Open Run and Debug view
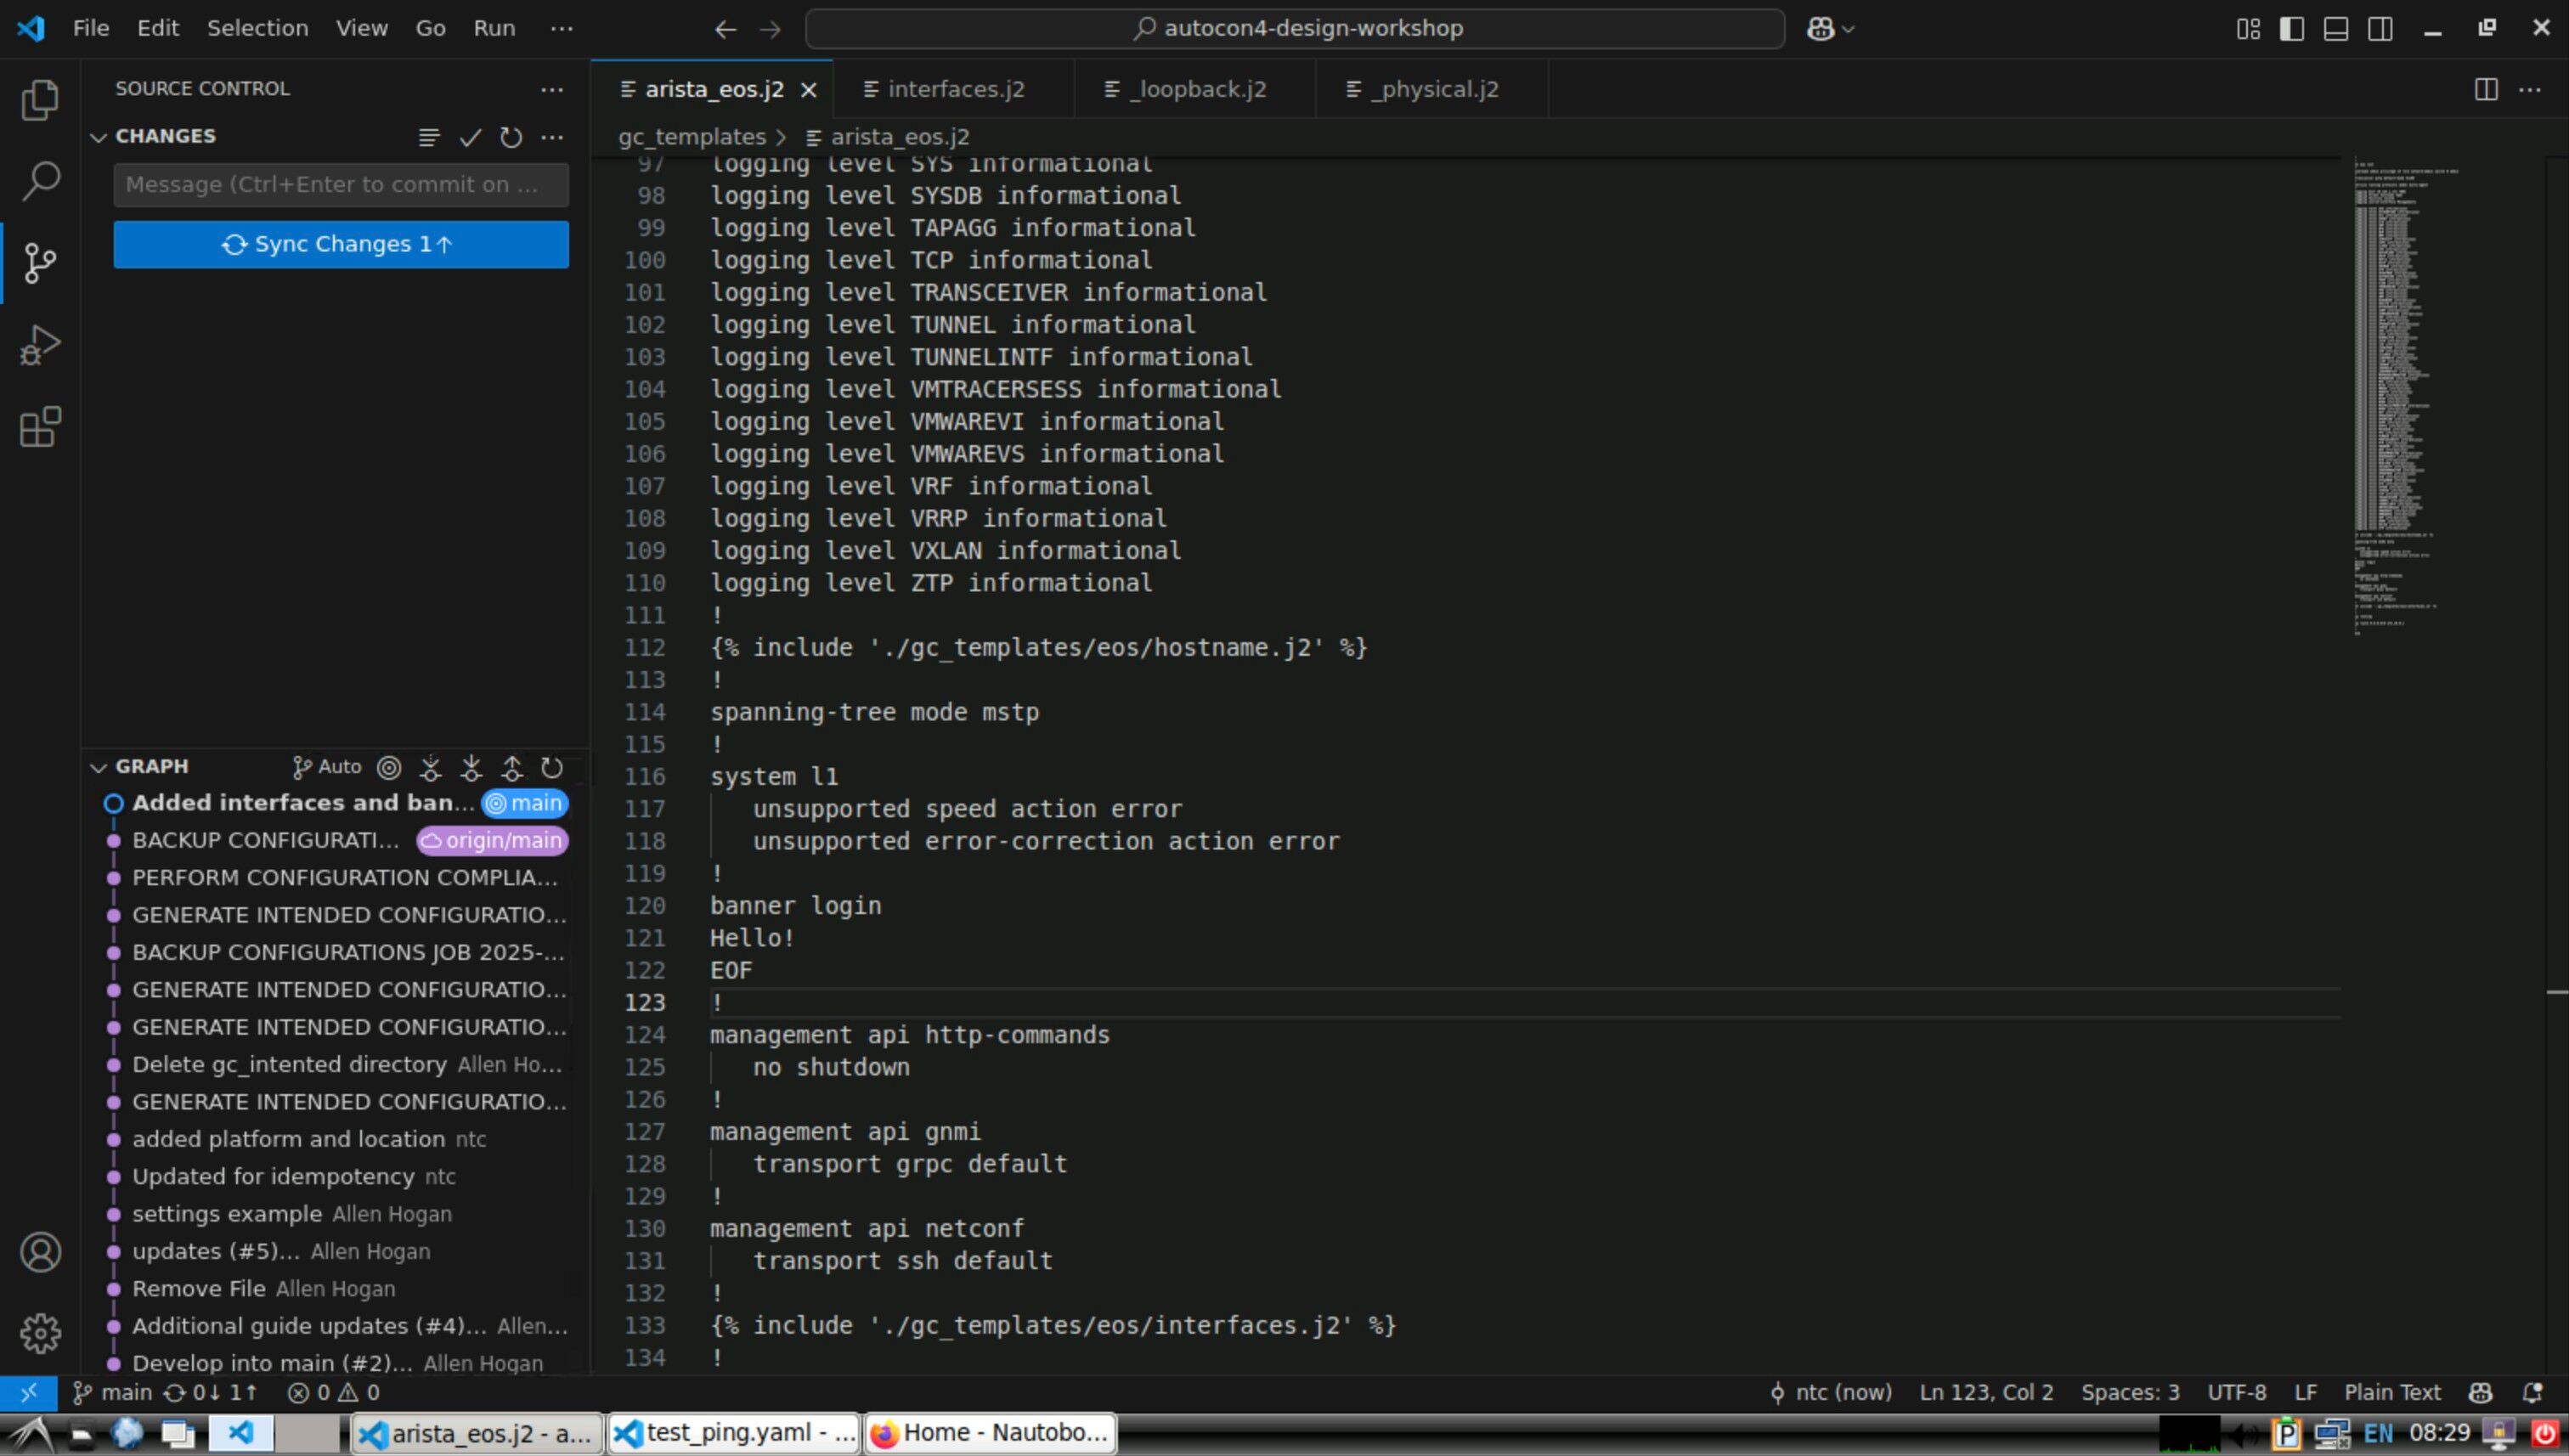 (x=40, y=345)
